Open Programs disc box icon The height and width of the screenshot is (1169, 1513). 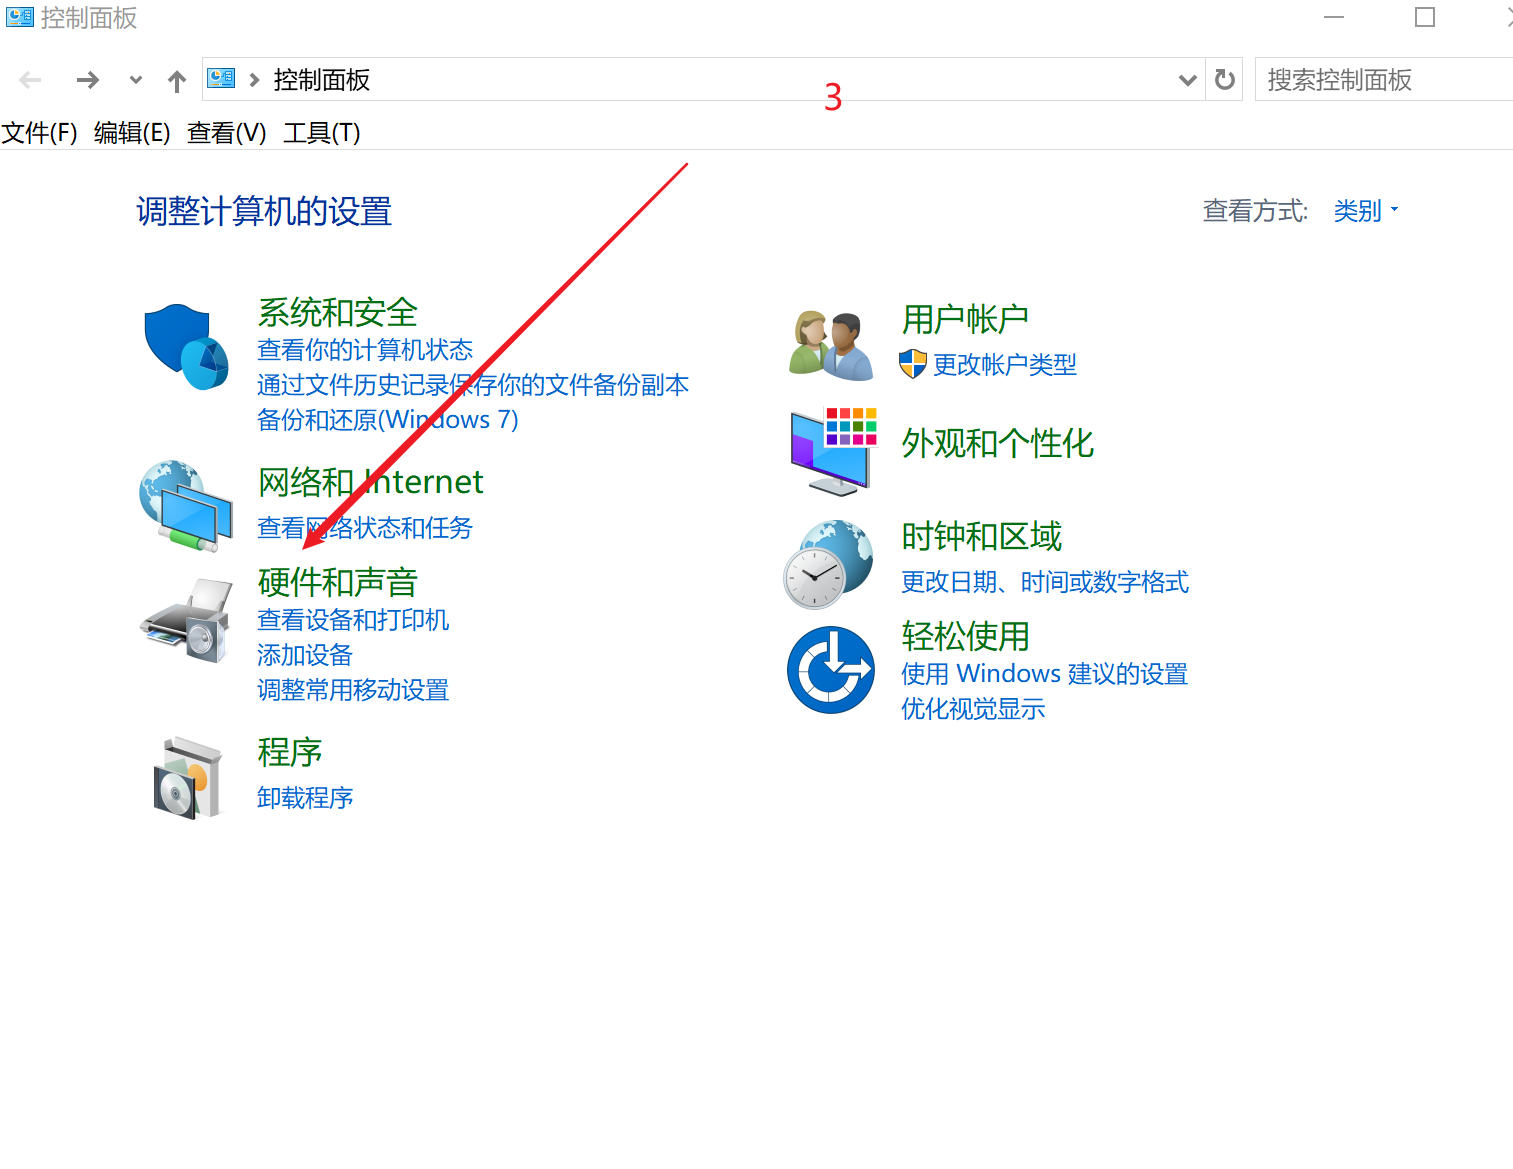click(x=187, y=778)
